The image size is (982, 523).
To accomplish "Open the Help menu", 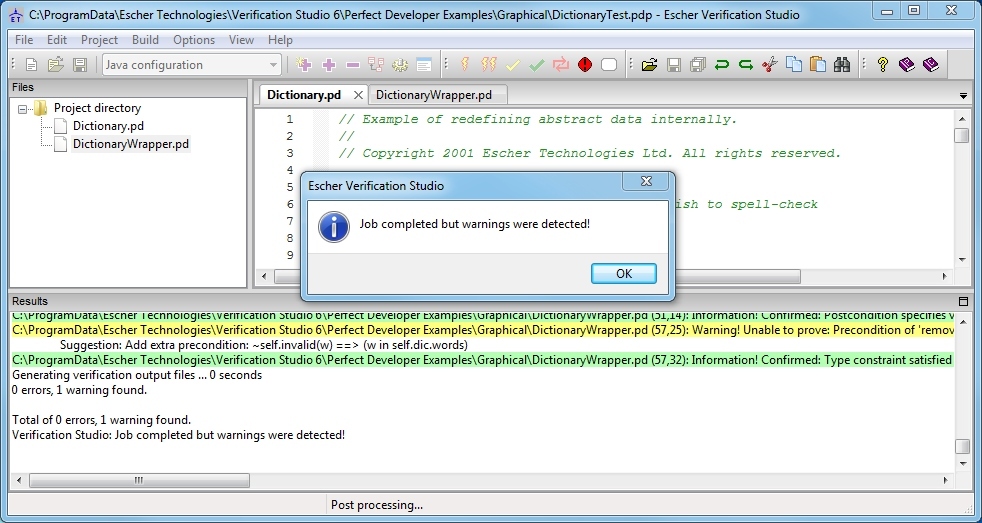I will (280, 39).
